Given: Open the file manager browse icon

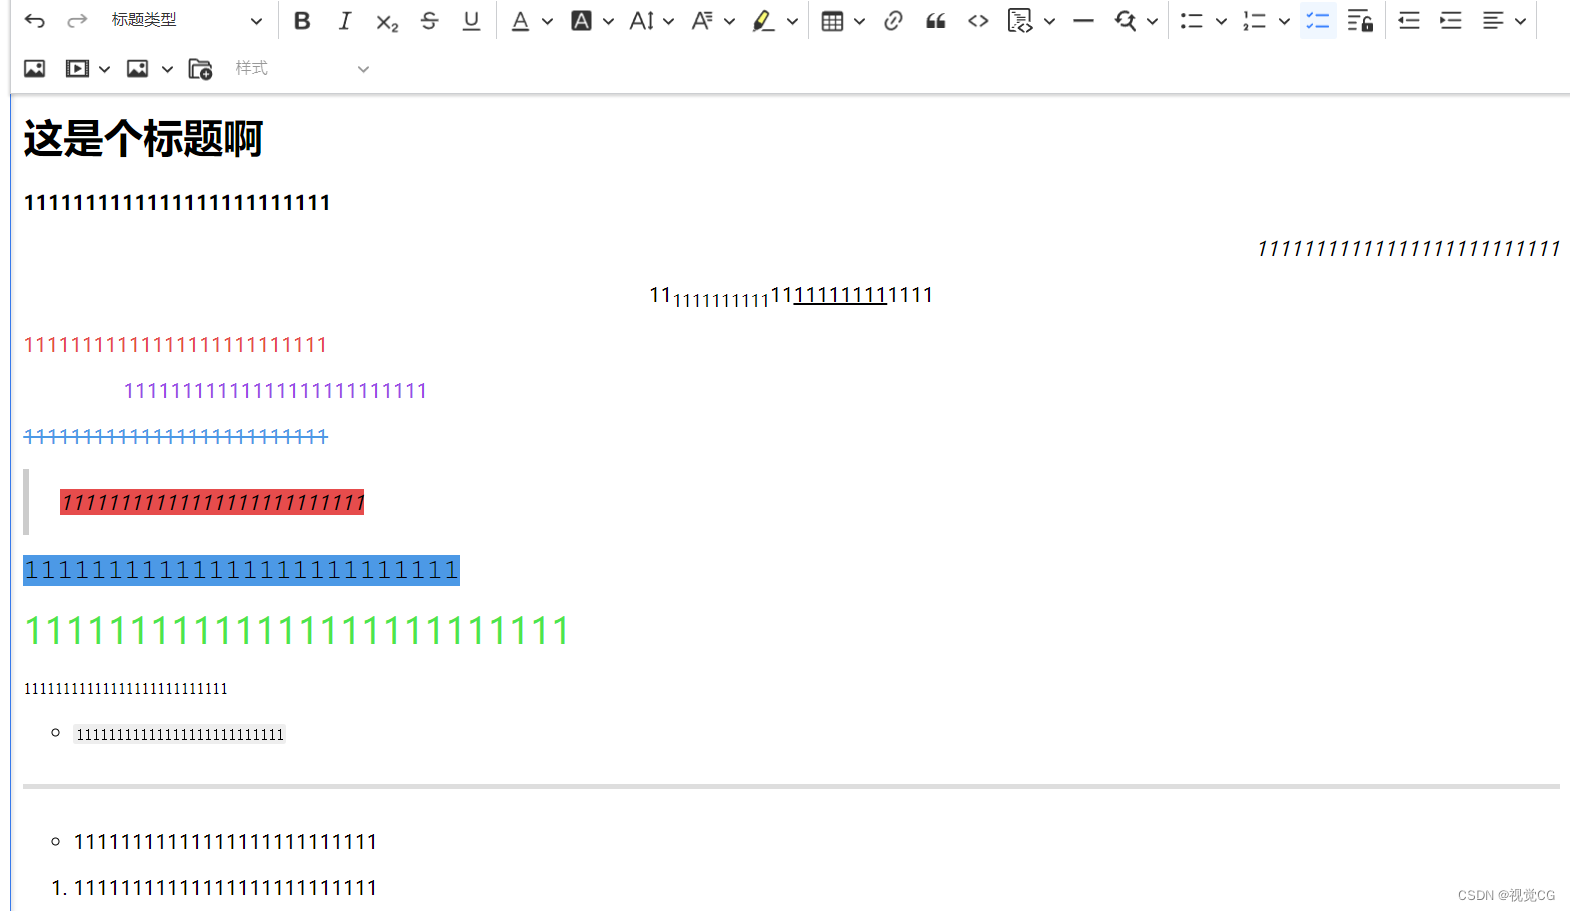Looking at the screenshot, I should tap(200, 69).
